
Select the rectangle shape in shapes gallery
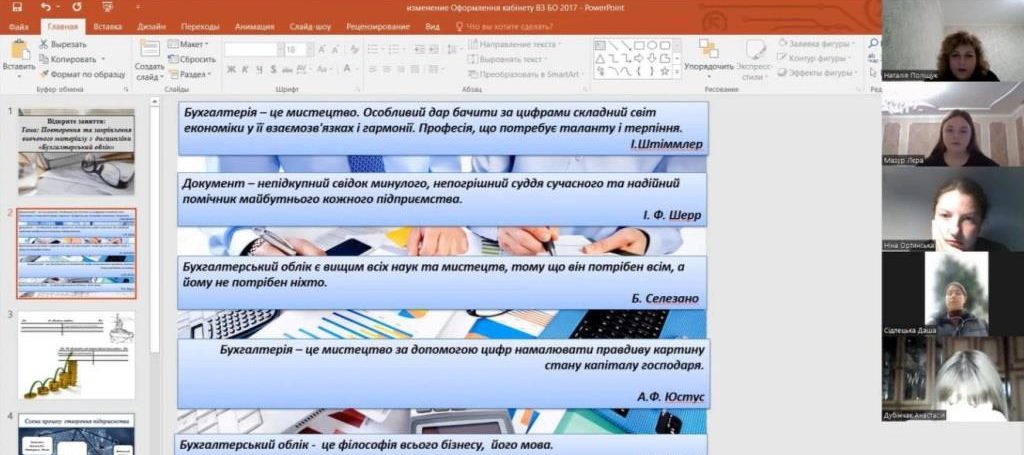(640, 45)
